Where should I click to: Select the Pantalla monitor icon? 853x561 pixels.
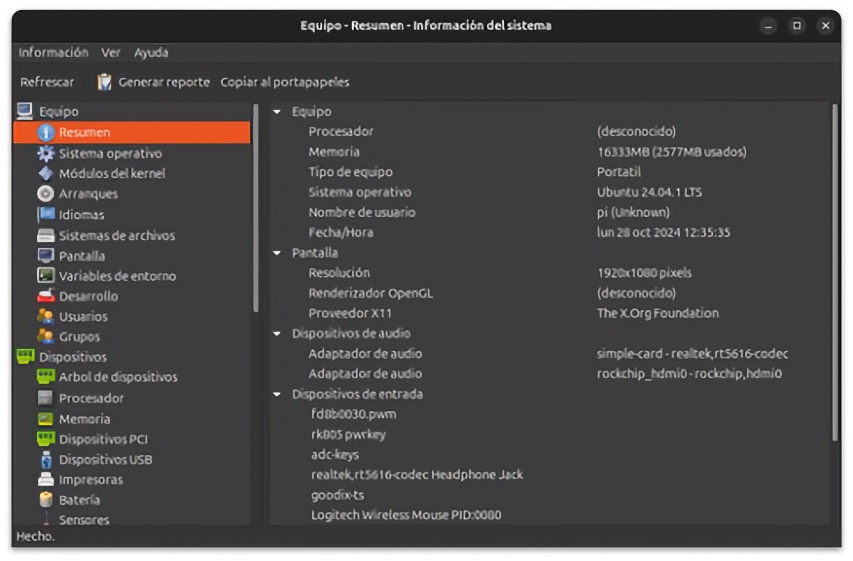(x=46, y=255)
